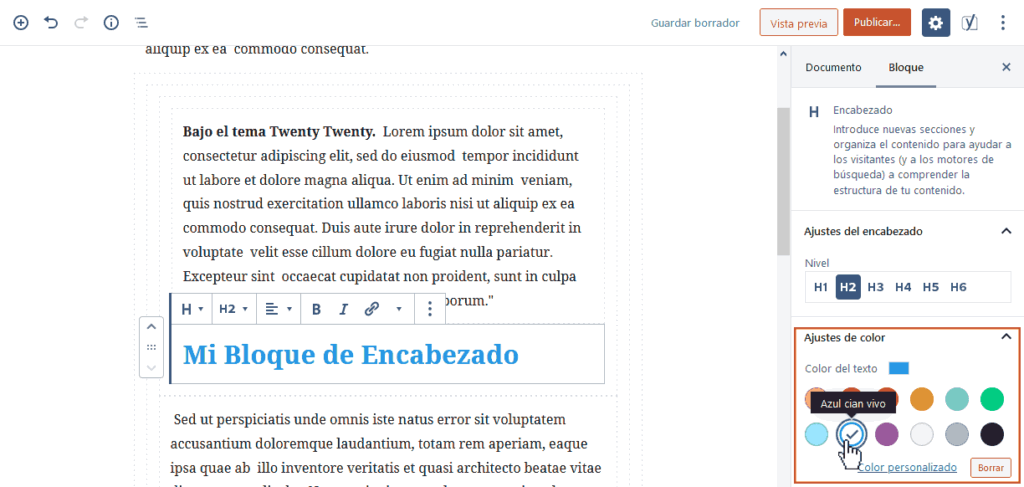
Task: Open Color personalizado link
Action: point(907,467)
